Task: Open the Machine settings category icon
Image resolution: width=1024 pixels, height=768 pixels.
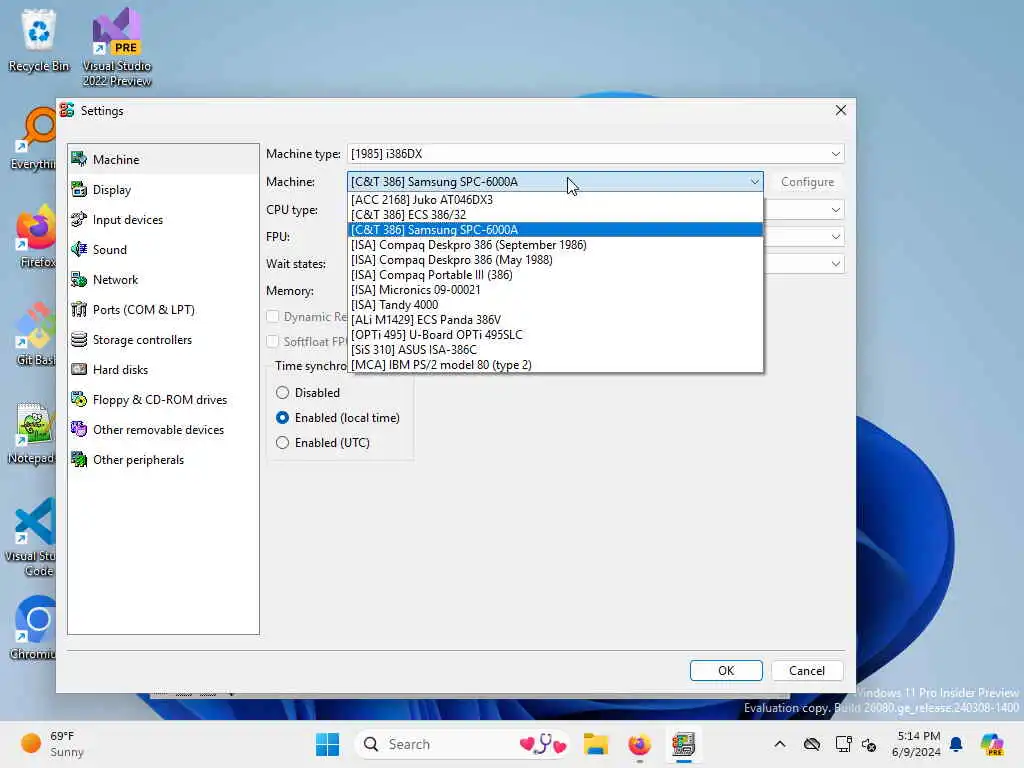Action: tap(79, 159)
